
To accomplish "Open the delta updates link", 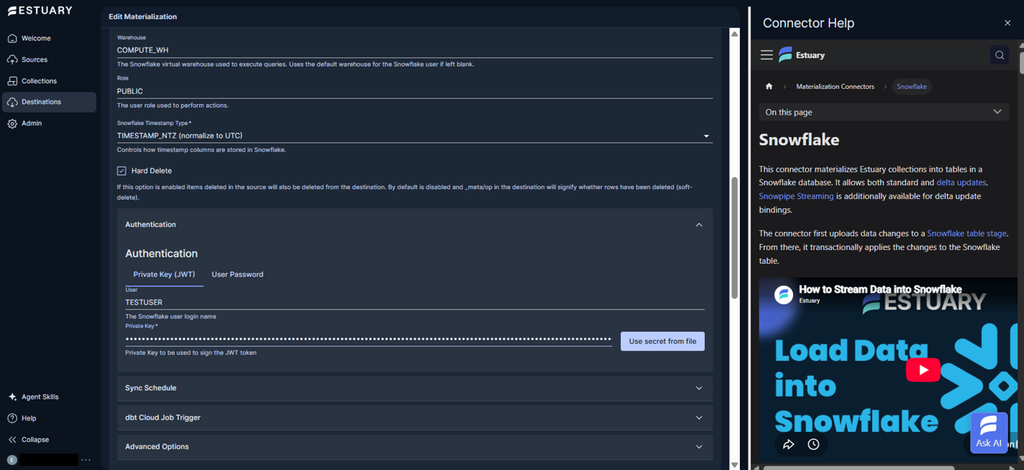I will (961, 183).
